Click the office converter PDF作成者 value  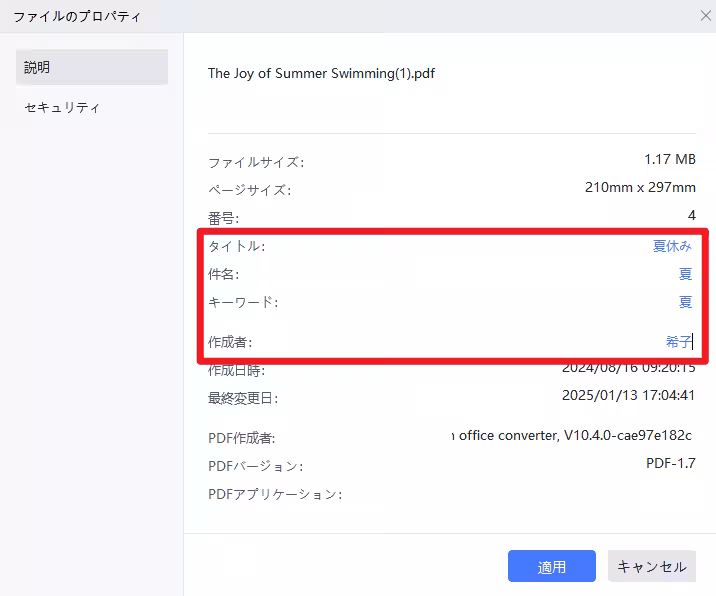pyautogui.click(x=571, y=436)
